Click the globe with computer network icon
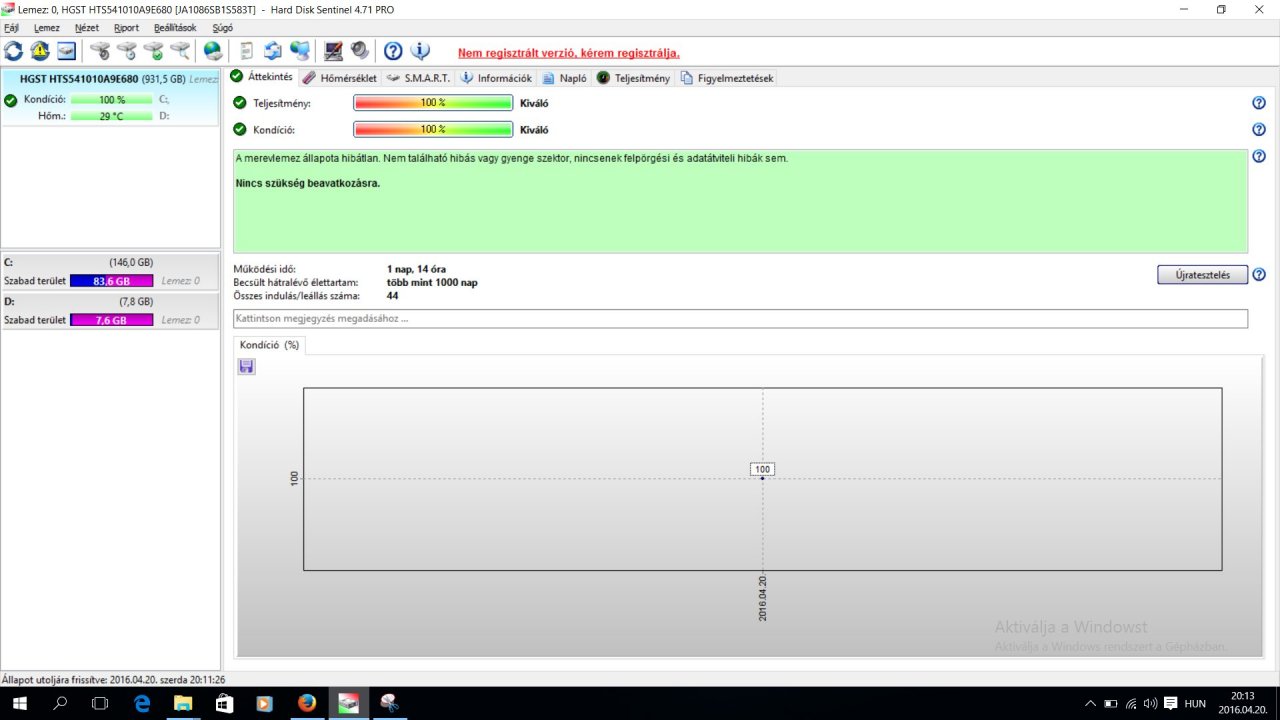 click(x=300, y=51)
